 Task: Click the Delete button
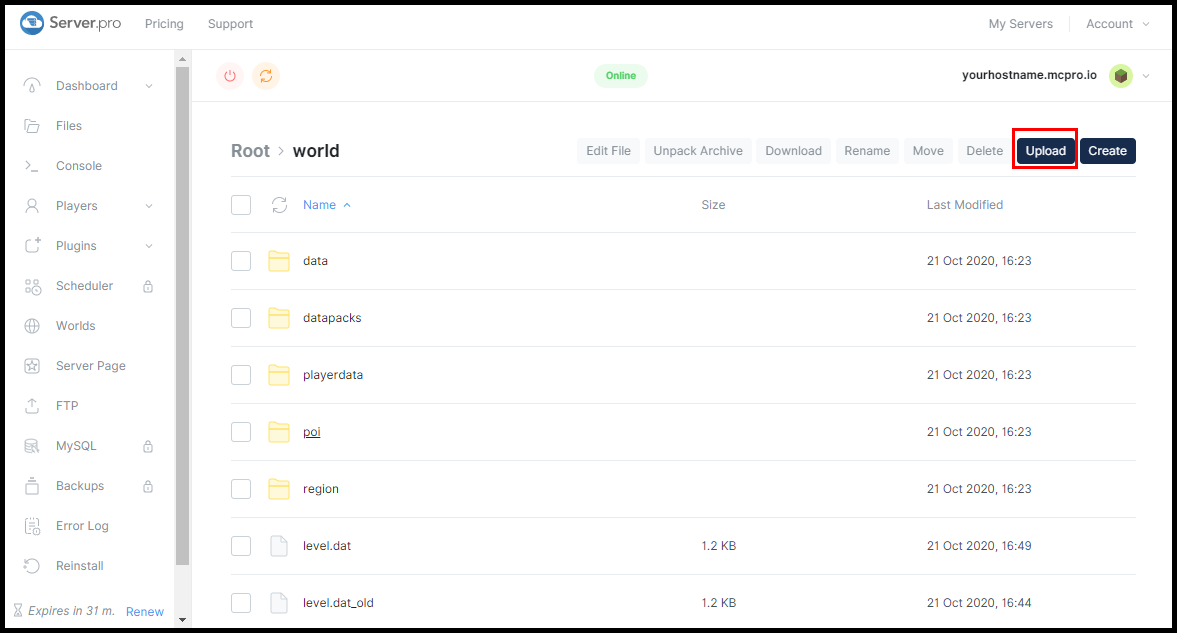pyautogui.click(x=985, y=151)
